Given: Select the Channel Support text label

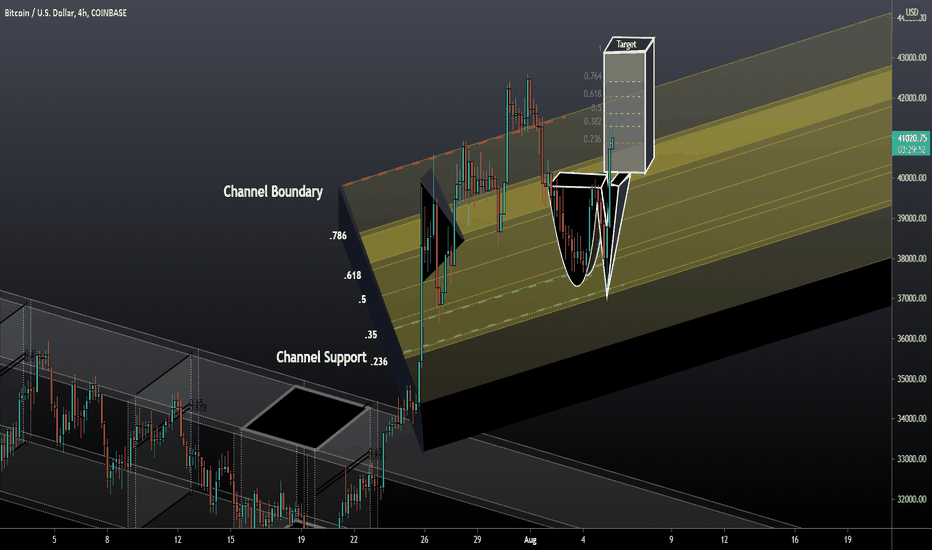Looking at the screenshot, I should [321, 357].
